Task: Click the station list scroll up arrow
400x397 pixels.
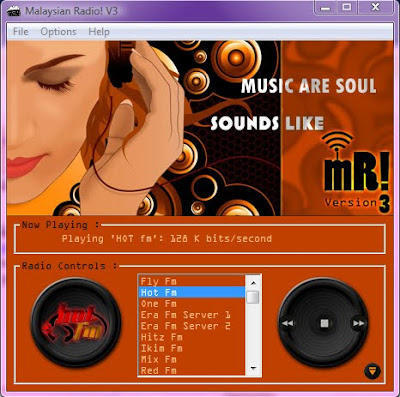Action: [x=253, y=283]
